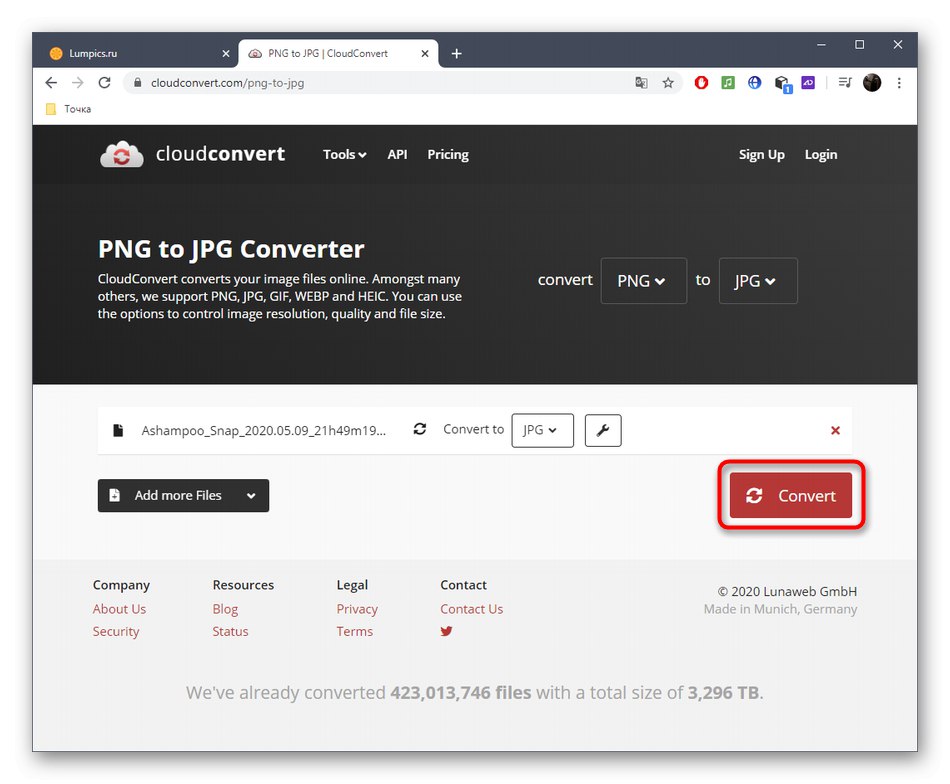Click the file icon beside Ashampoo_Snap filename
This screenshot has height=784, width=950.
(118, 430)
